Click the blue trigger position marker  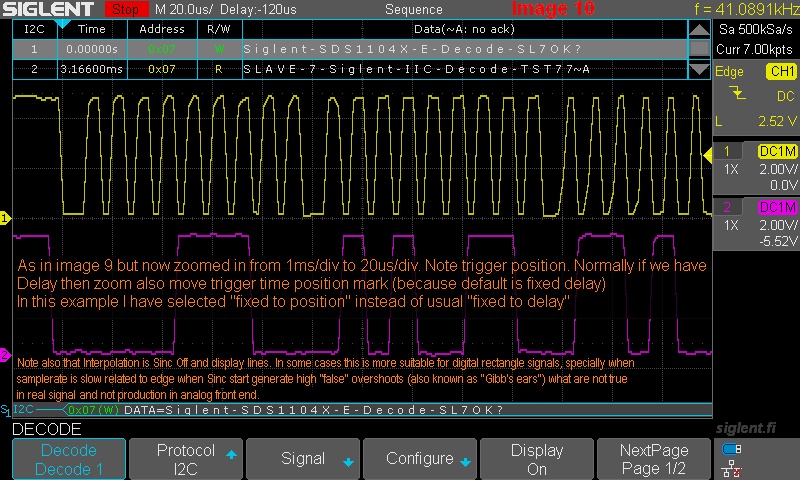point(62,24)
